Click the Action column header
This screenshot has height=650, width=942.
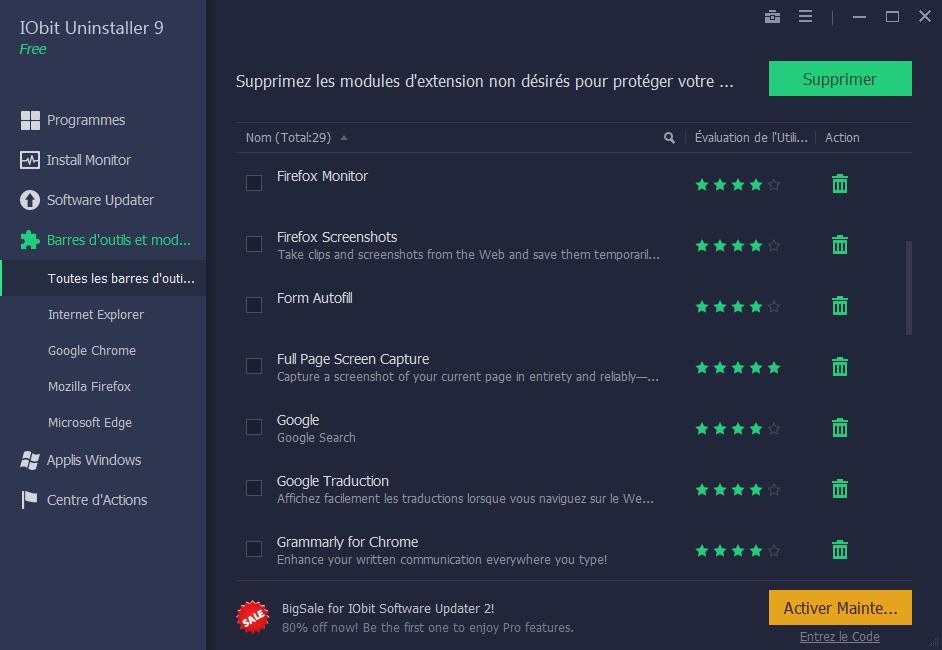[842, 138]
